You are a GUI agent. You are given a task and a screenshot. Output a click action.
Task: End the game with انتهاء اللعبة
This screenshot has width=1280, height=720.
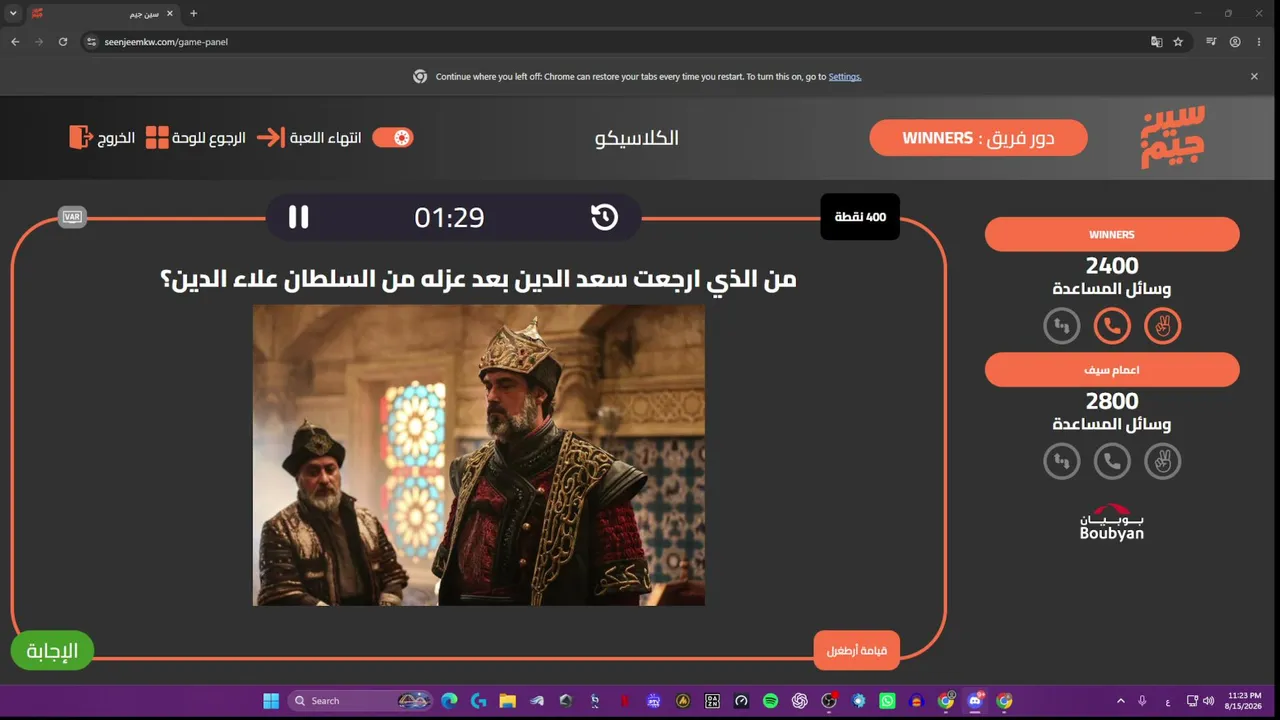tap(309, 137)
